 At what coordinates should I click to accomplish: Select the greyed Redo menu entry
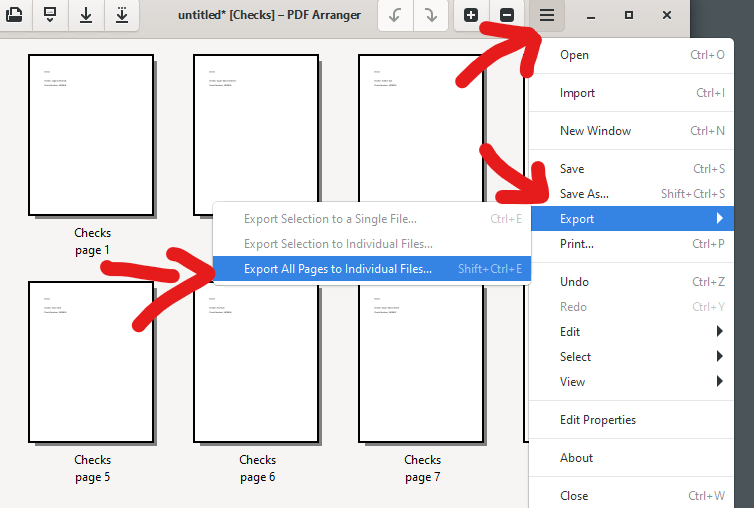coord(632,307)
